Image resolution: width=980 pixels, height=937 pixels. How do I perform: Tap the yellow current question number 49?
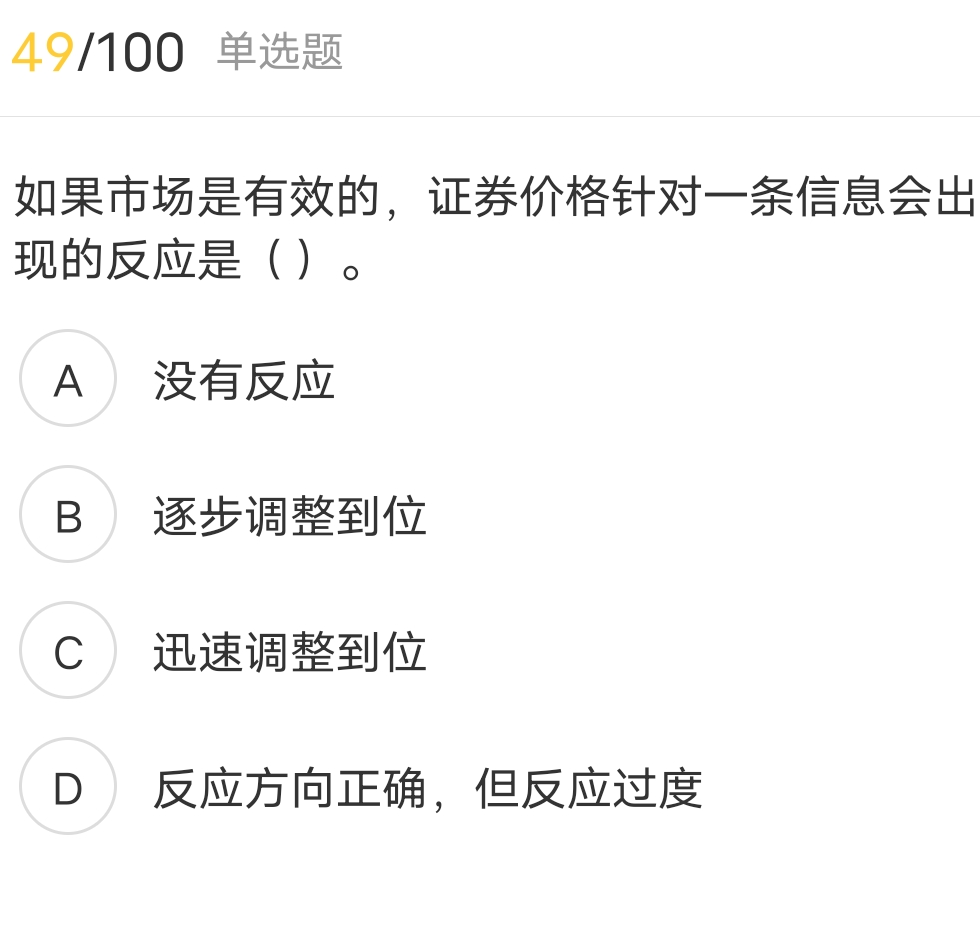[43, 53]
